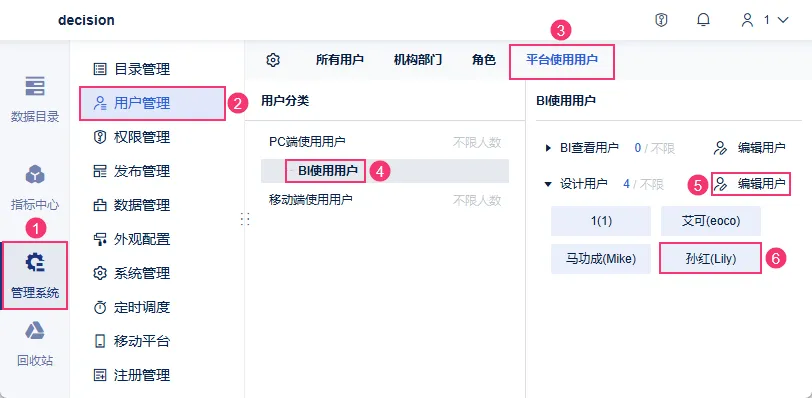Open the 数据目录 sidebar icon
The height and width of the screenshot is (398, 812).
[35, 86]
